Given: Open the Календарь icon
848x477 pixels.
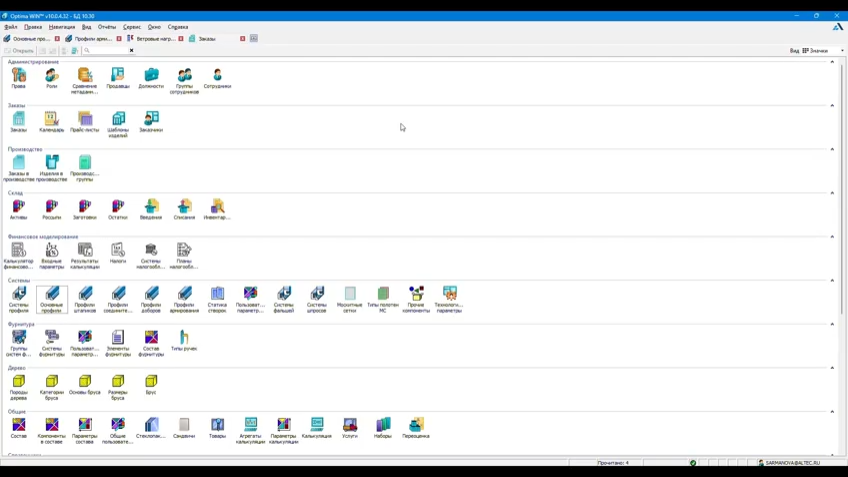Looking at the screenshot, I should [x=51, y=122].
